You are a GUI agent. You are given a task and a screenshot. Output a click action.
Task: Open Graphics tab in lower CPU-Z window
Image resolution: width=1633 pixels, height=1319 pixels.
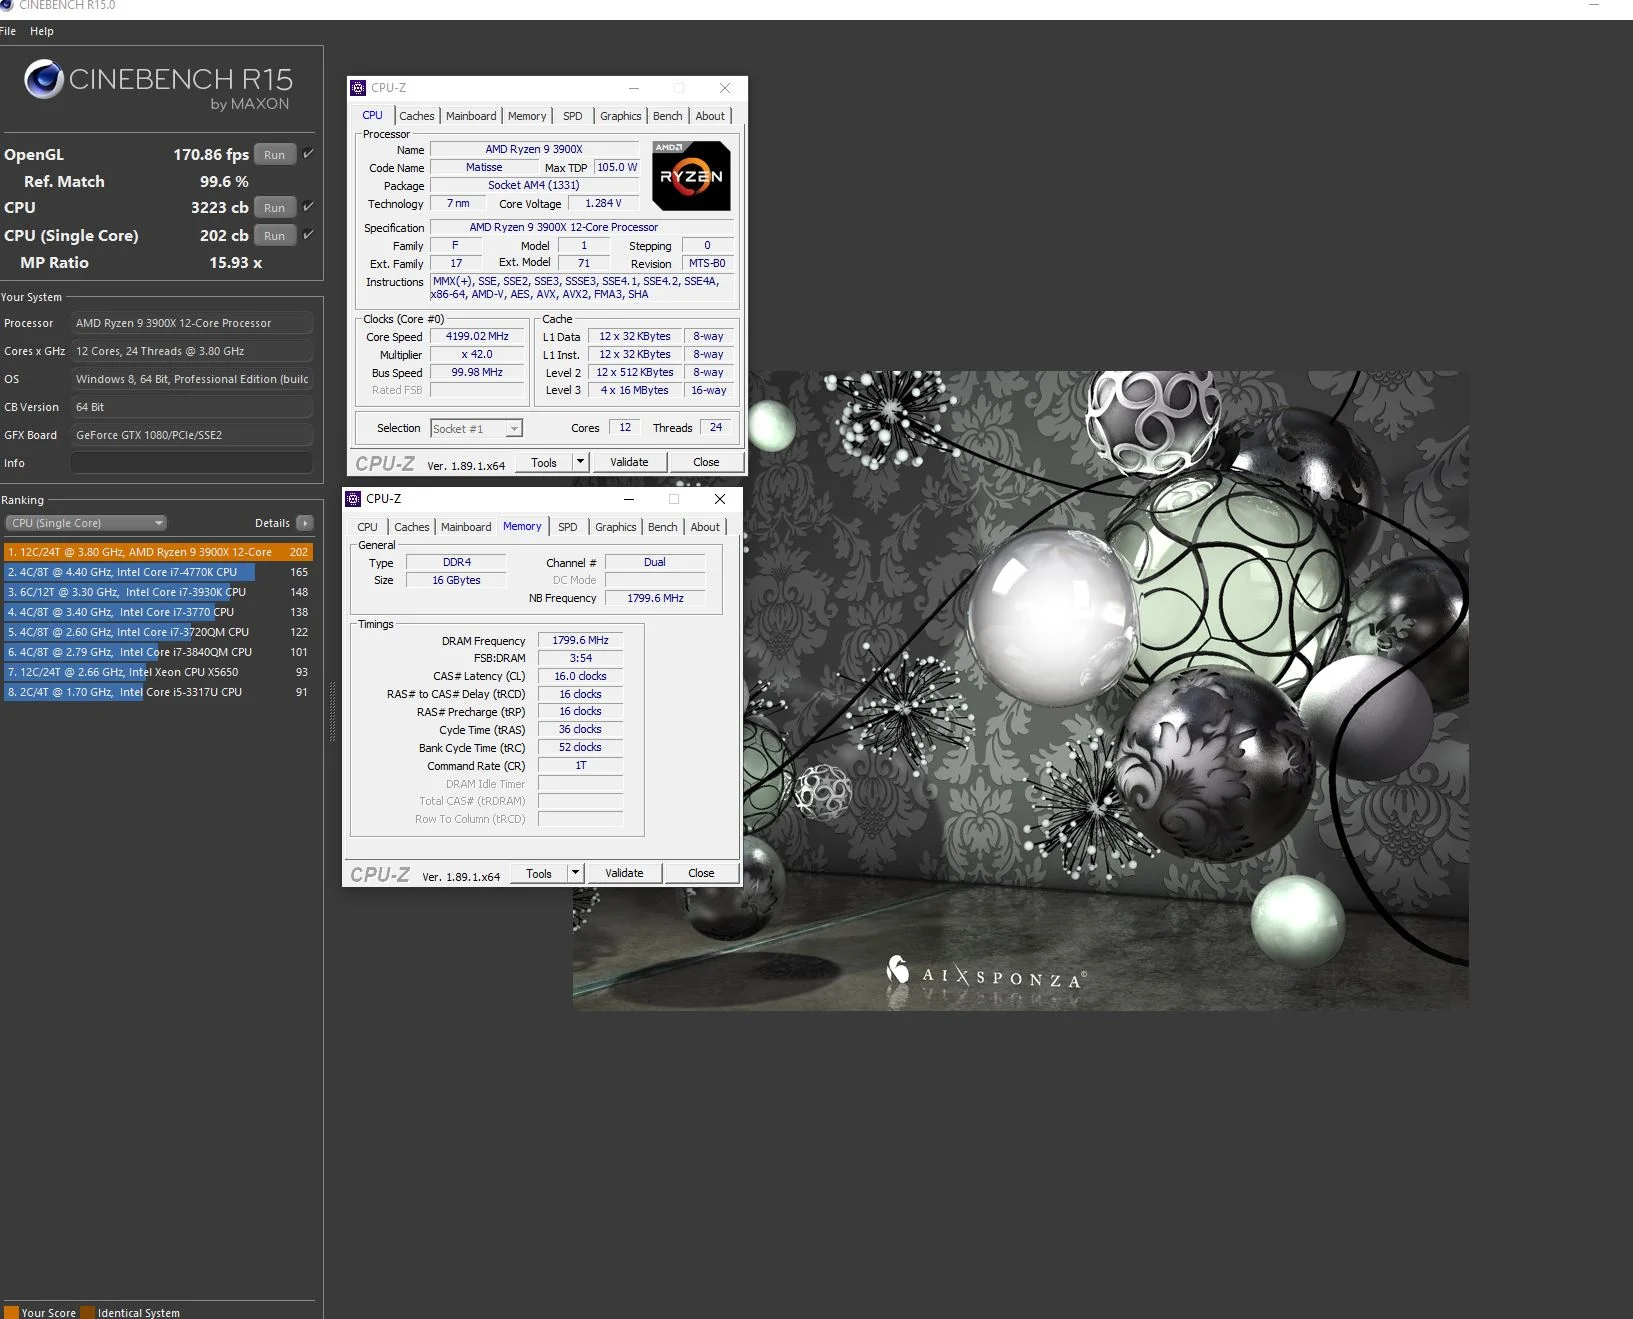pos(616,527)
